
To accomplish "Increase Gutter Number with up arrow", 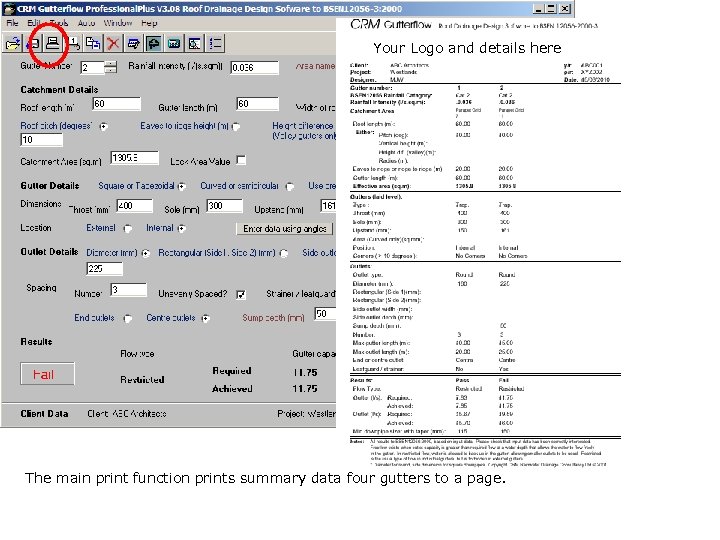I will pos(111,64).
